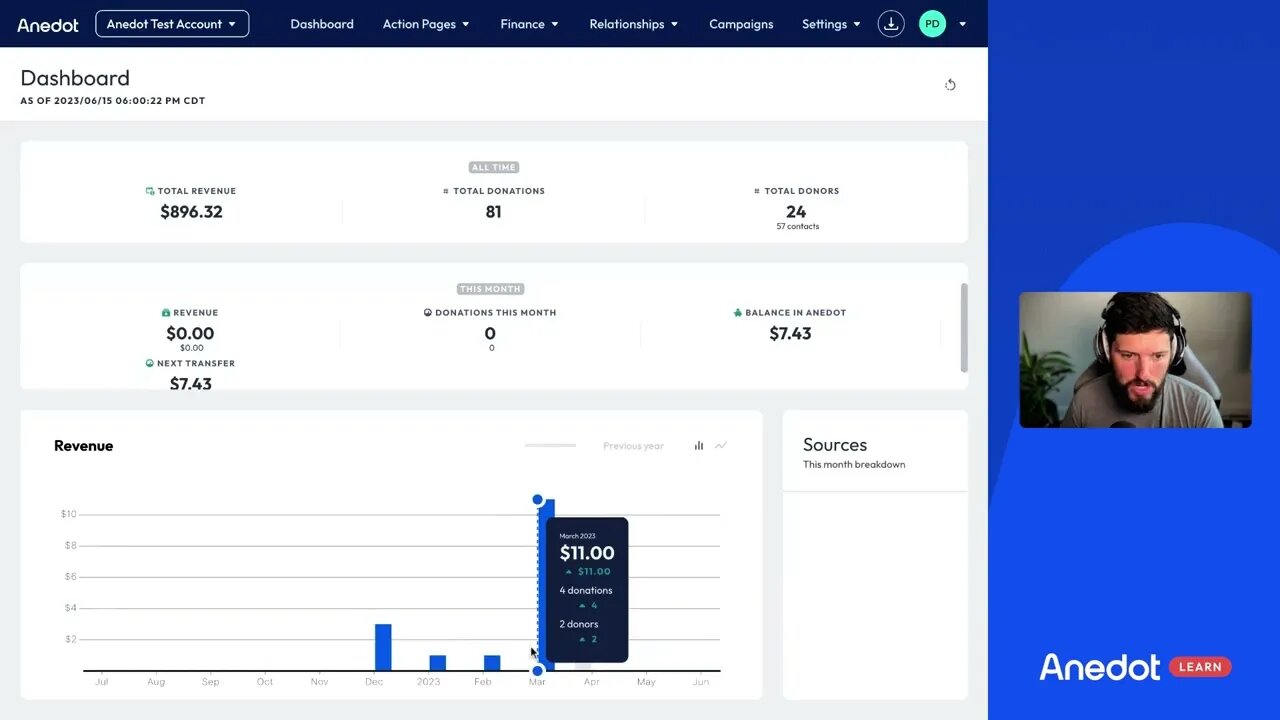Image resolution: width=1280 pixels, height=720 pixels.
Task: Click the ALL TIME badge
Action: pos(494,168)
